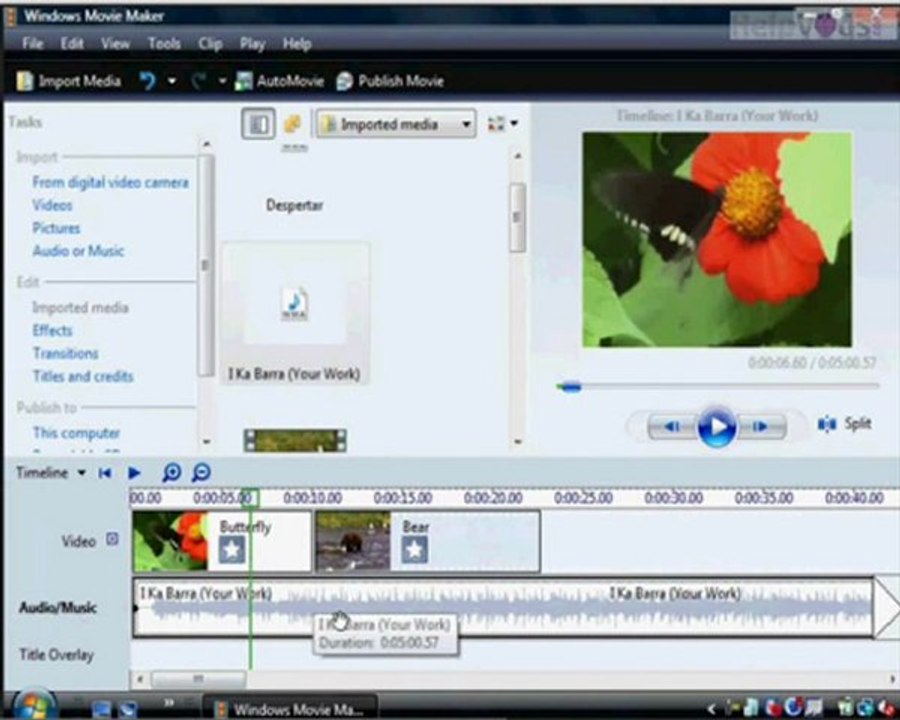Click the Despertar media item label
This screenshot has width=900, height=720.
(294, 205)
